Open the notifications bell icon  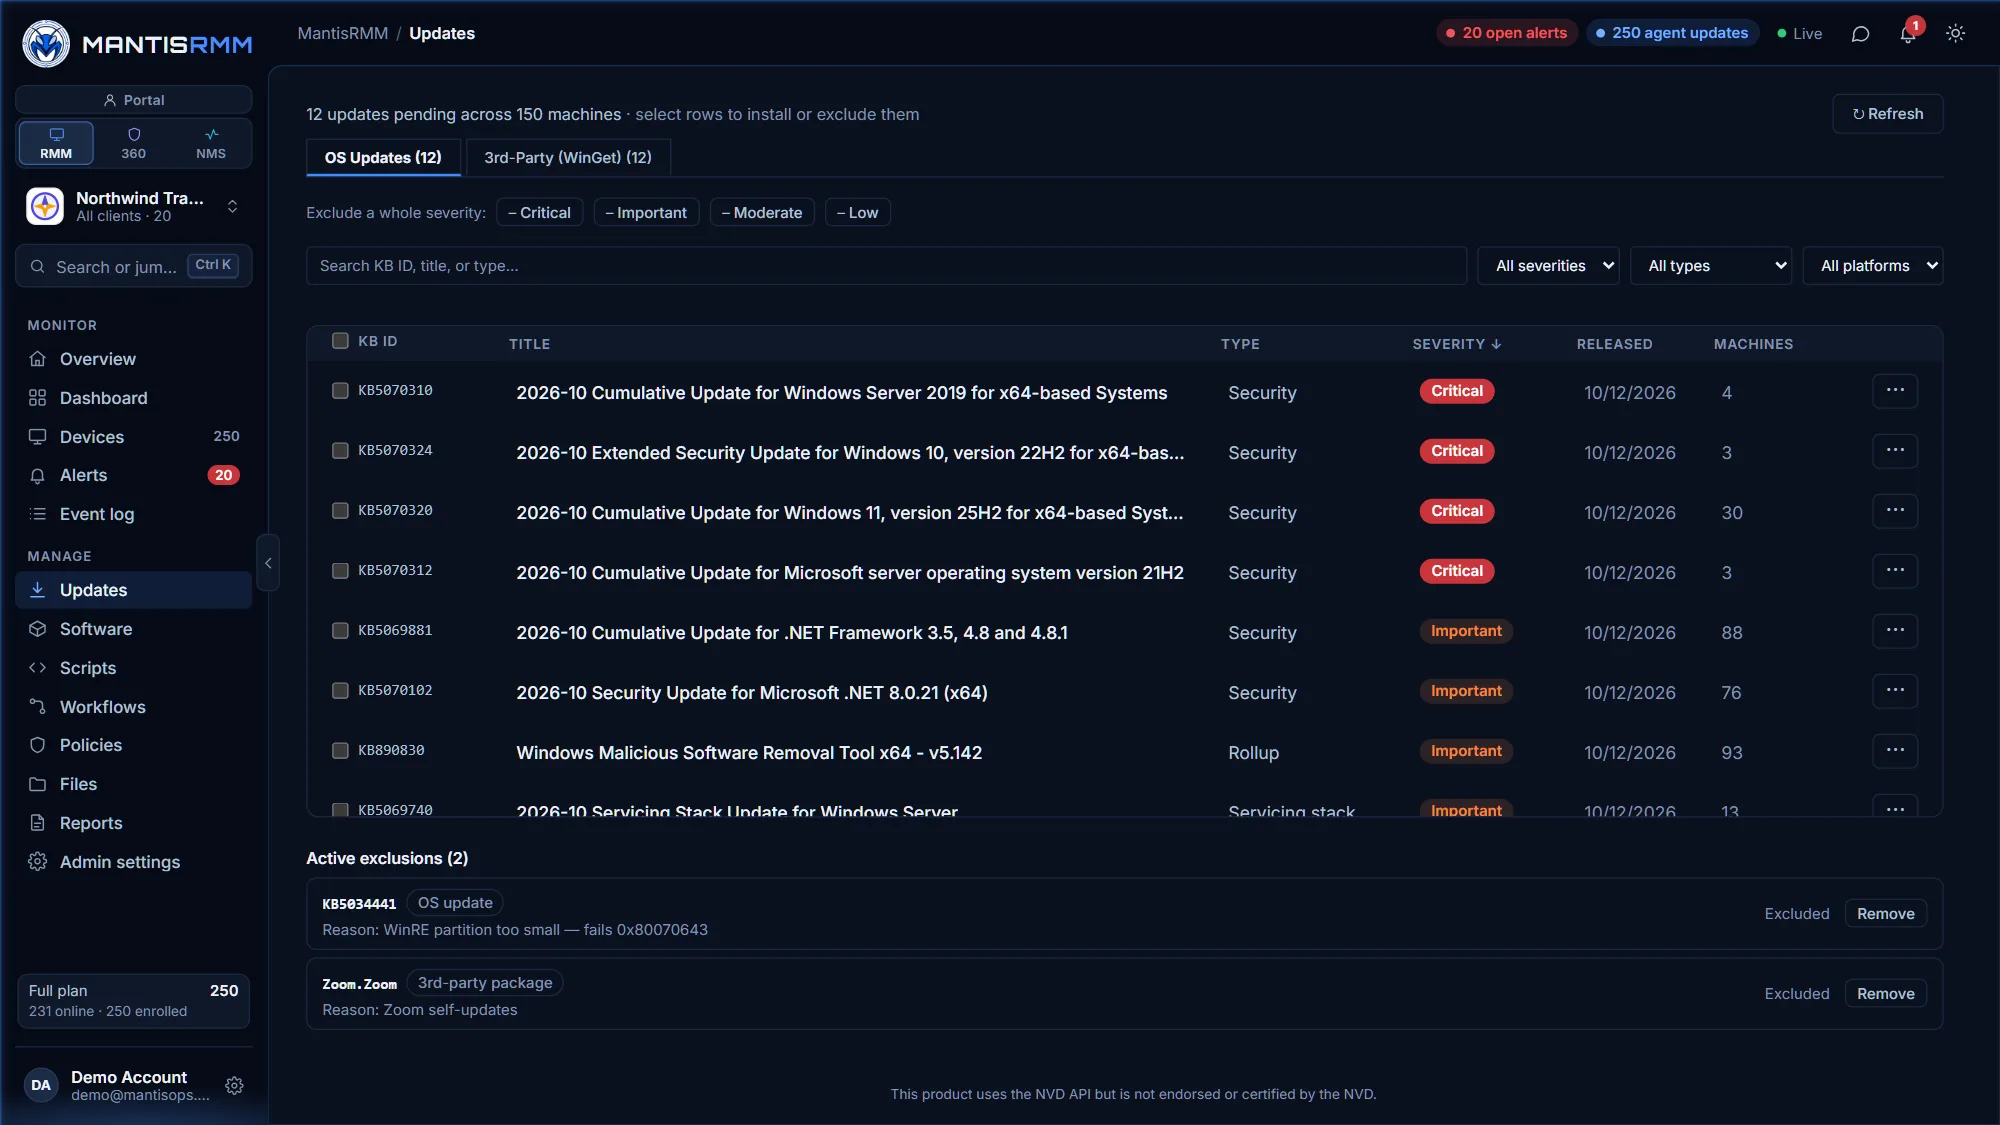(1908, 34)
